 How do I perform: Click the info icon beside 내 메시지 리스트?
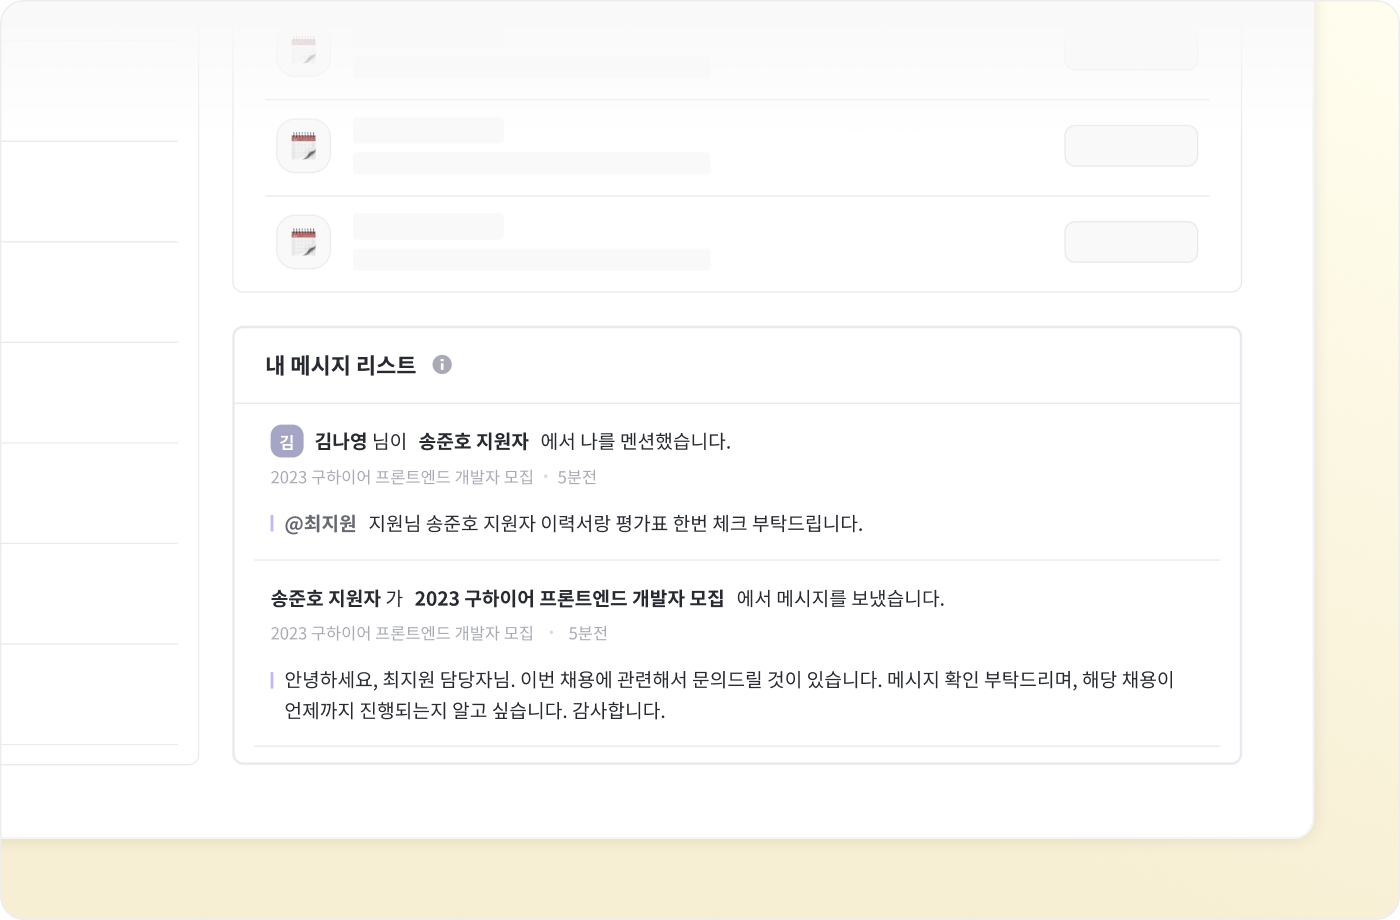pos(442,365)
